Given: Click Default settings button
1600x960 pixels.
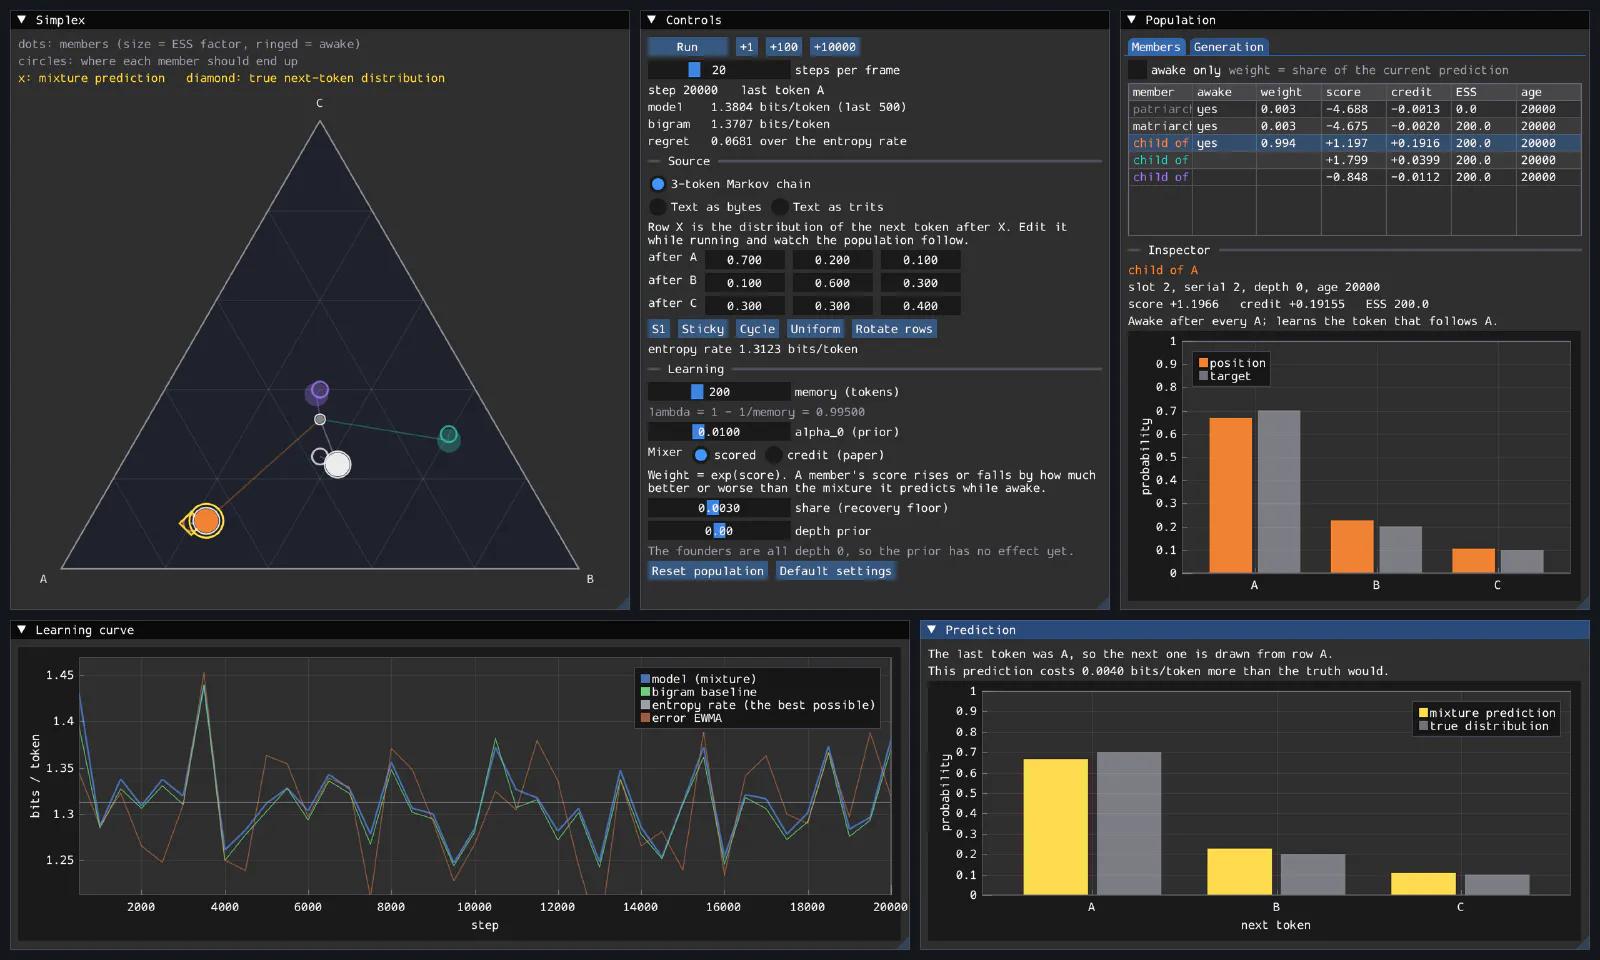Looking at the screenshot, I should 835,571.
